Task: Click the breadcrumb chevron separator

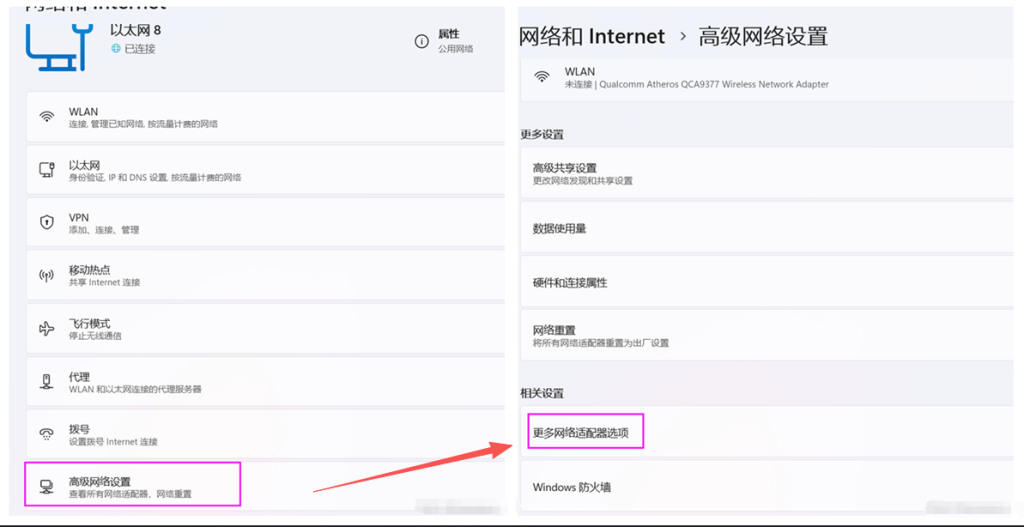Action: point(683,37)
